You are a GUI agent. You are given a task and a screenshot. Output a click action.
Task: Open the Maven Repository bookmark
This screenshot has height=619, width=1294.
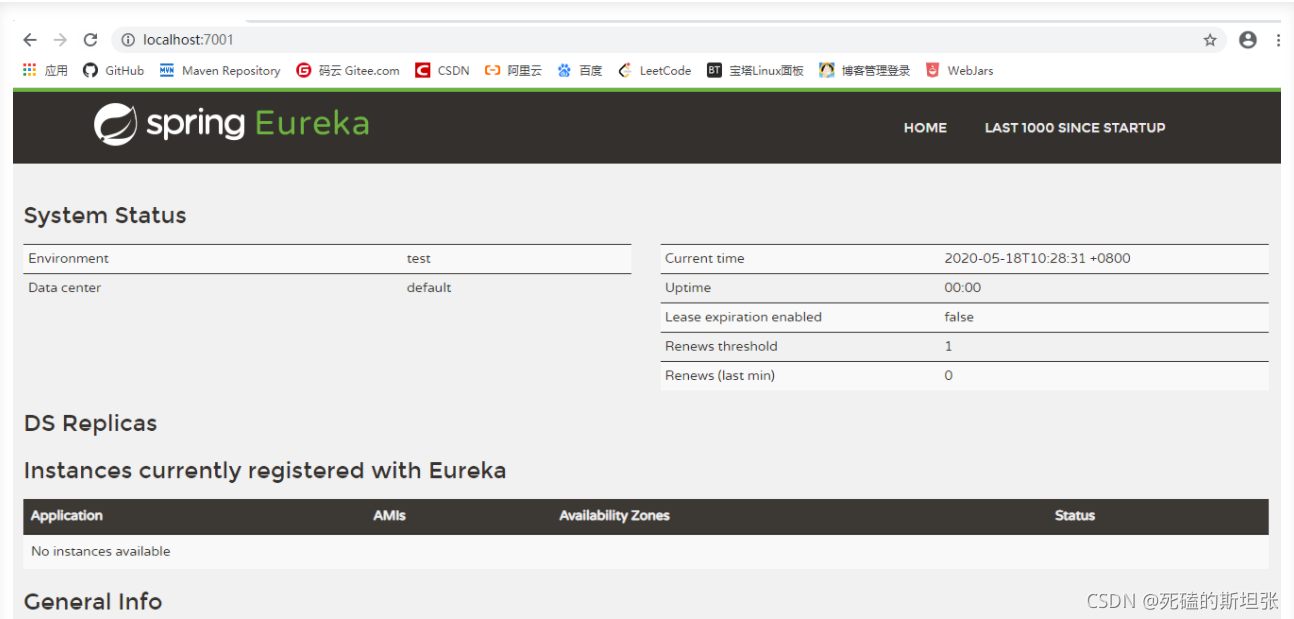(220, 70)
